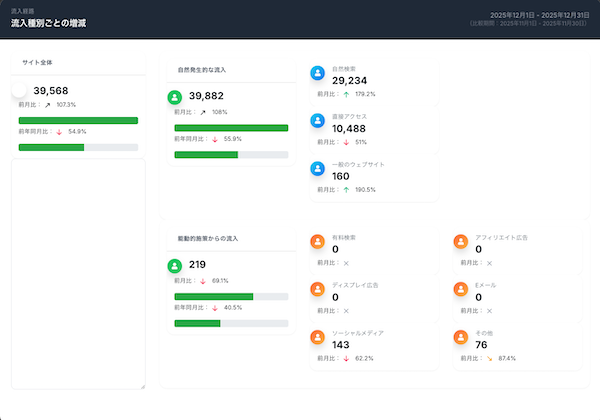Click the サイト全体 panel header
This screenshot has height=420, width=600.
pyautogui.click(x=38, y=61)
